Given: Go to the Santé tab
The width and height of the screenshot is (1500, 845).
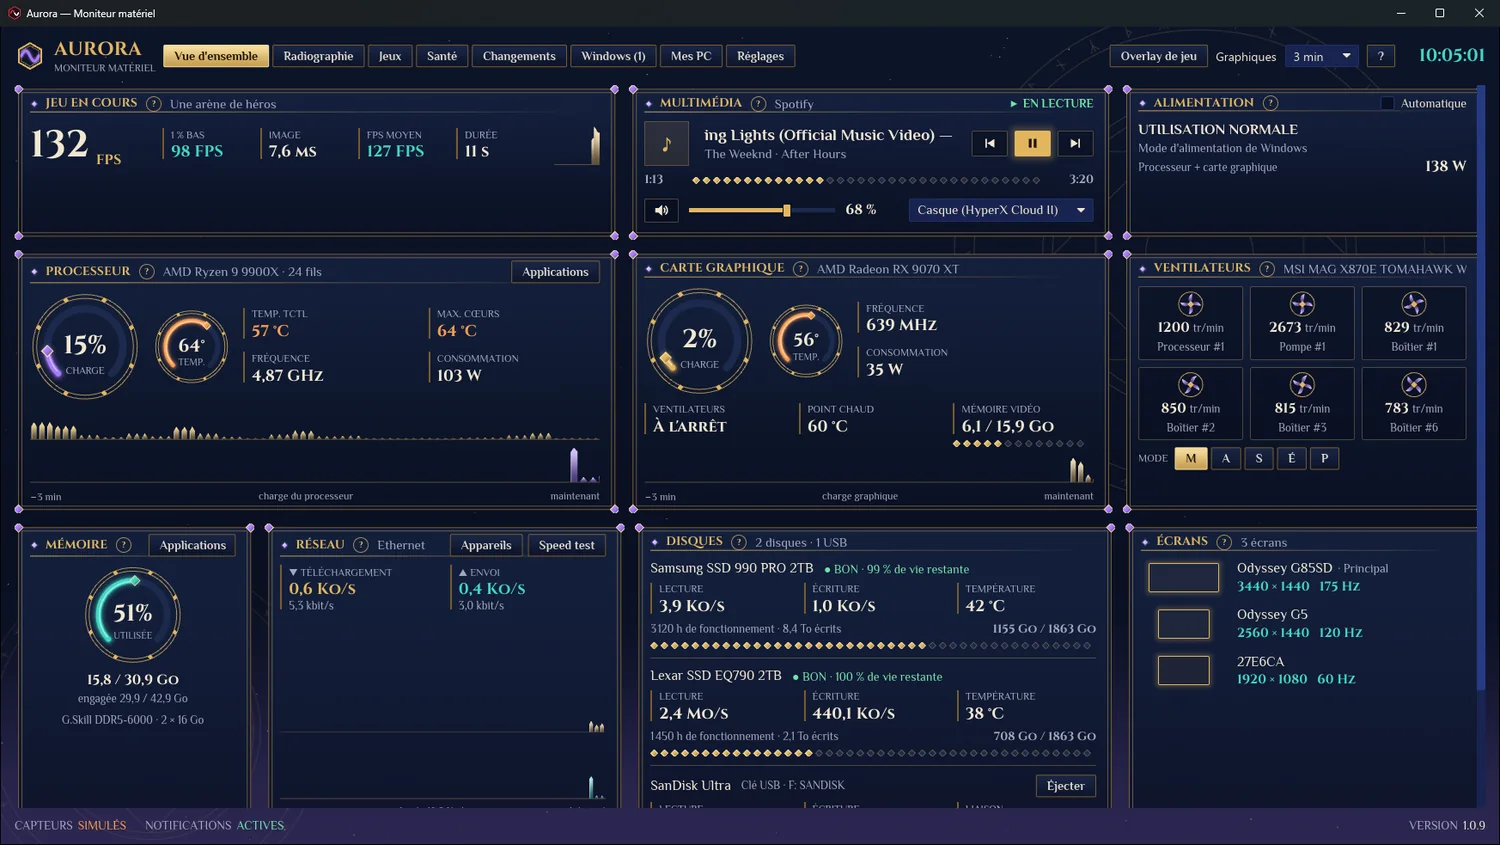Looking at the screenshot, I should coord(442,56).
